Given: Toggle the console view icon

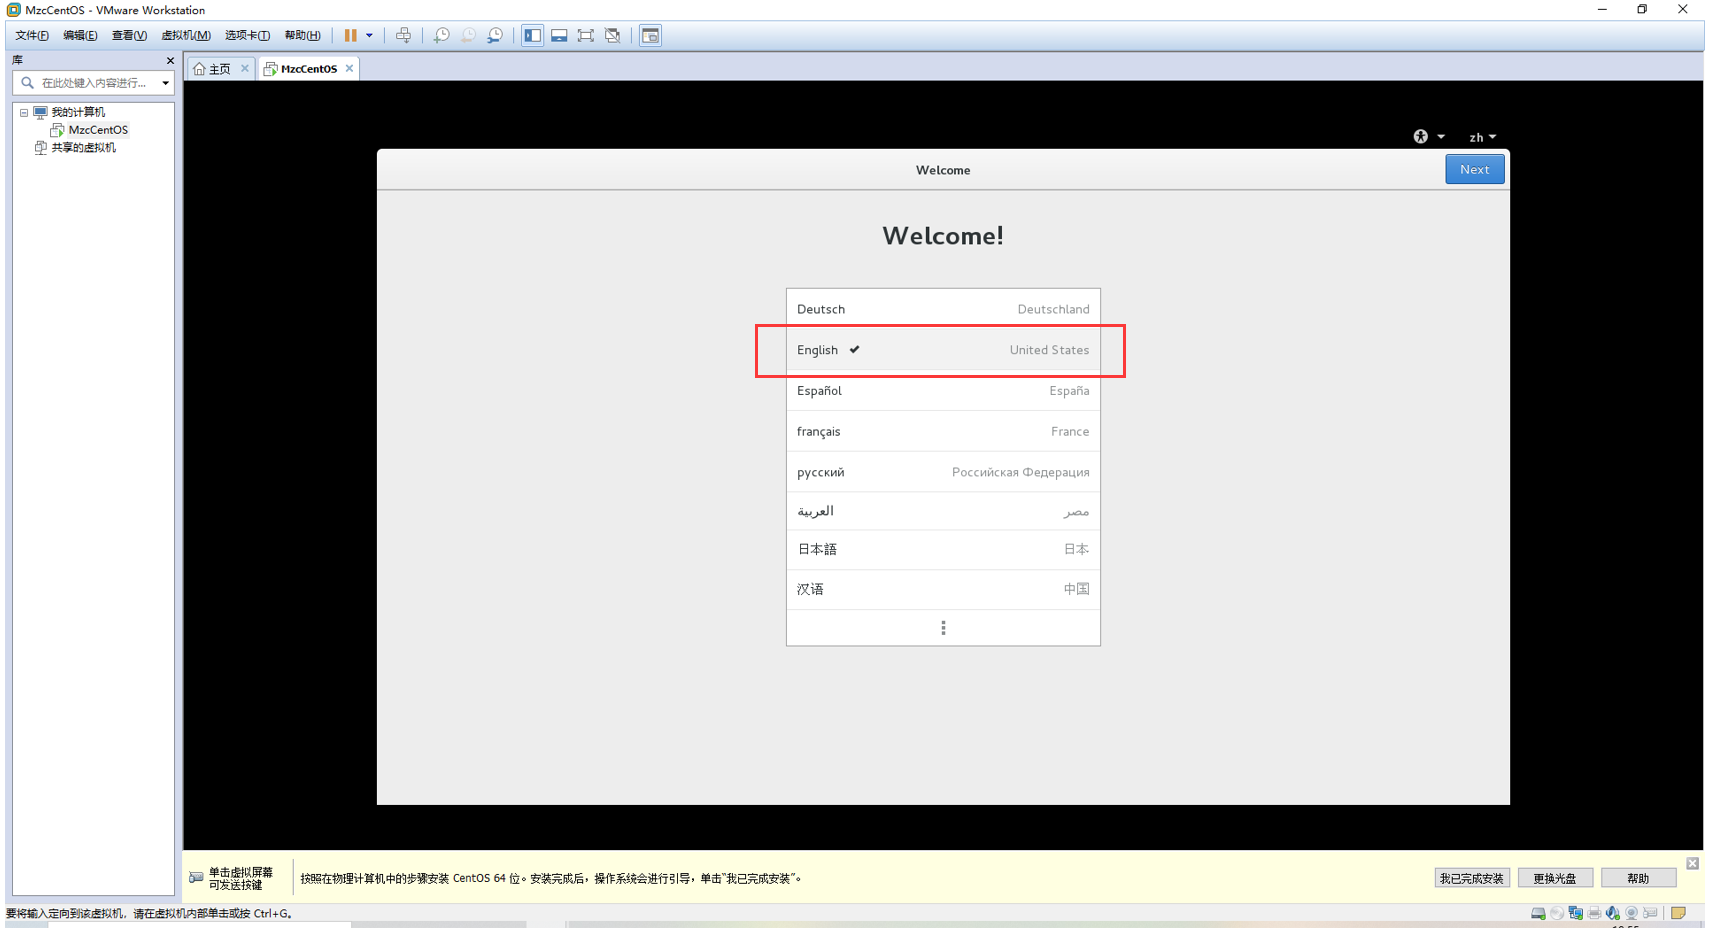Looking at the screenshot, I should (x=651, y=36).
